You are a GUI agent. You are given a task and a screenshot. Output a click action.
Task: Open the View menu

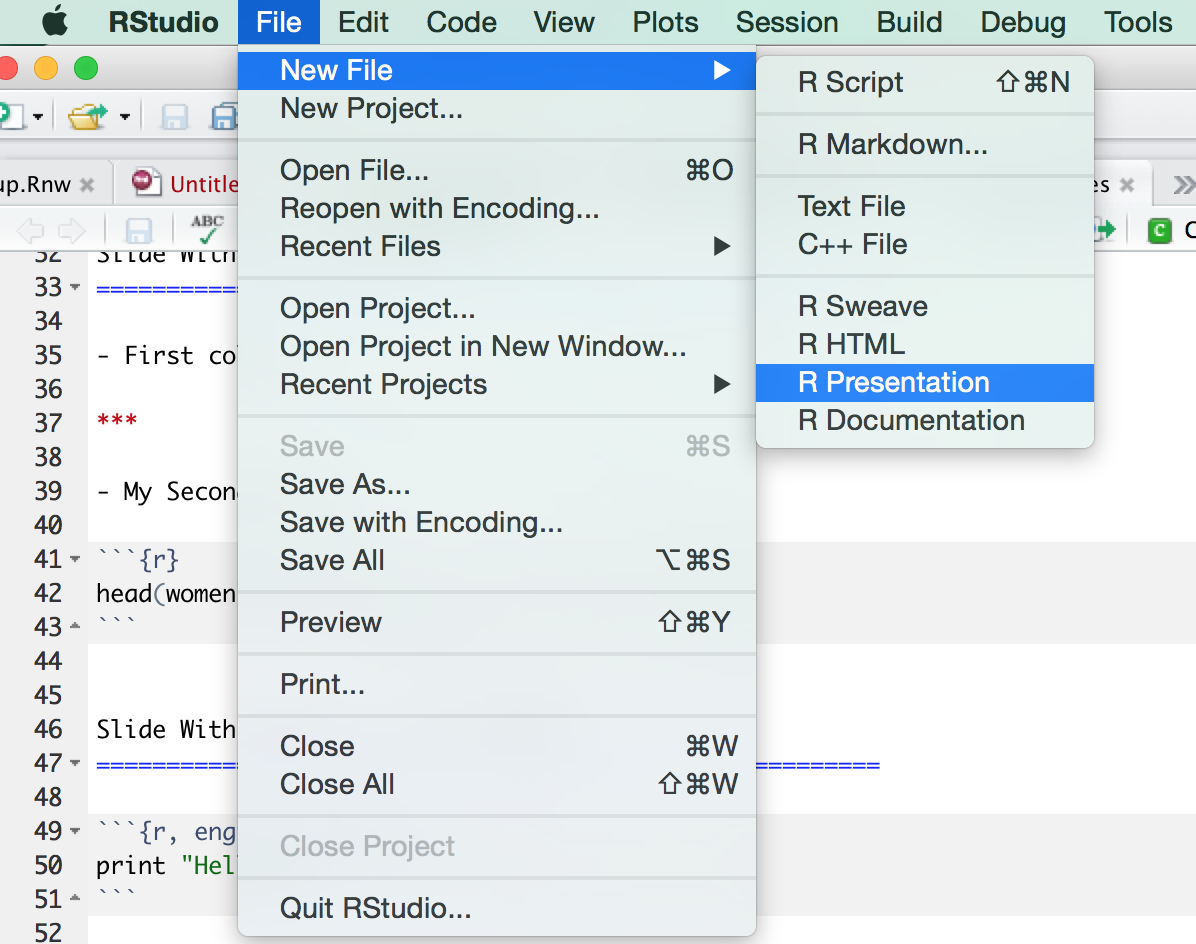point(564,22)
